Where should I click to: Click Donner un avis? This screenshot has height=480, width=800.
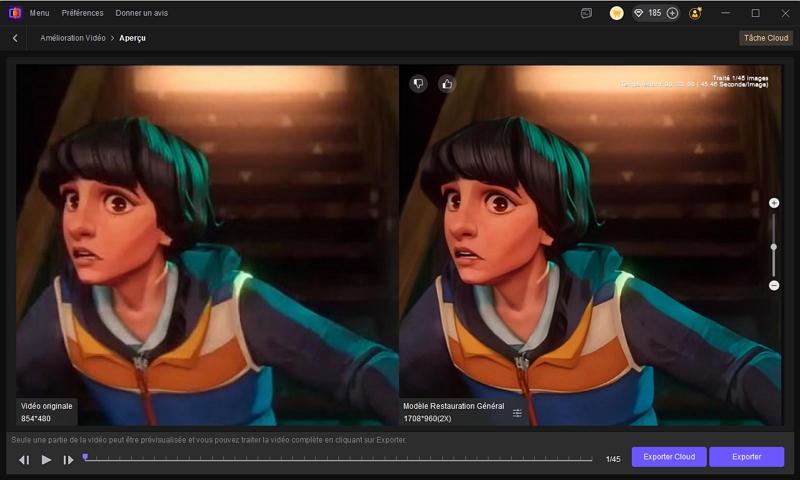[141, 13]
